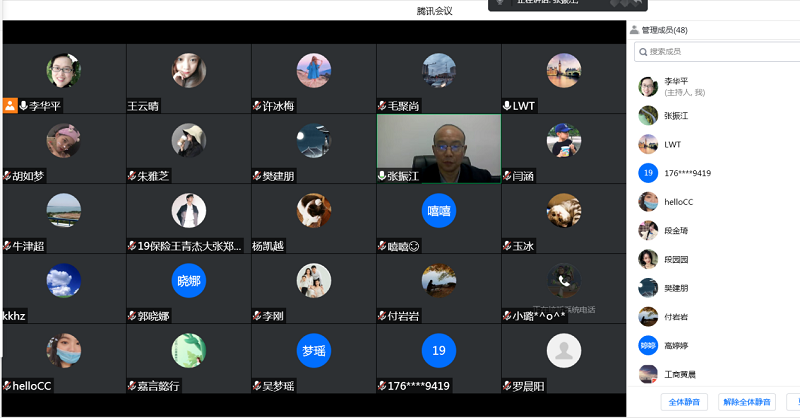800x418 pixels.
Task: Click the orange host icon beside 李华平
Action: tap(10, 105)
